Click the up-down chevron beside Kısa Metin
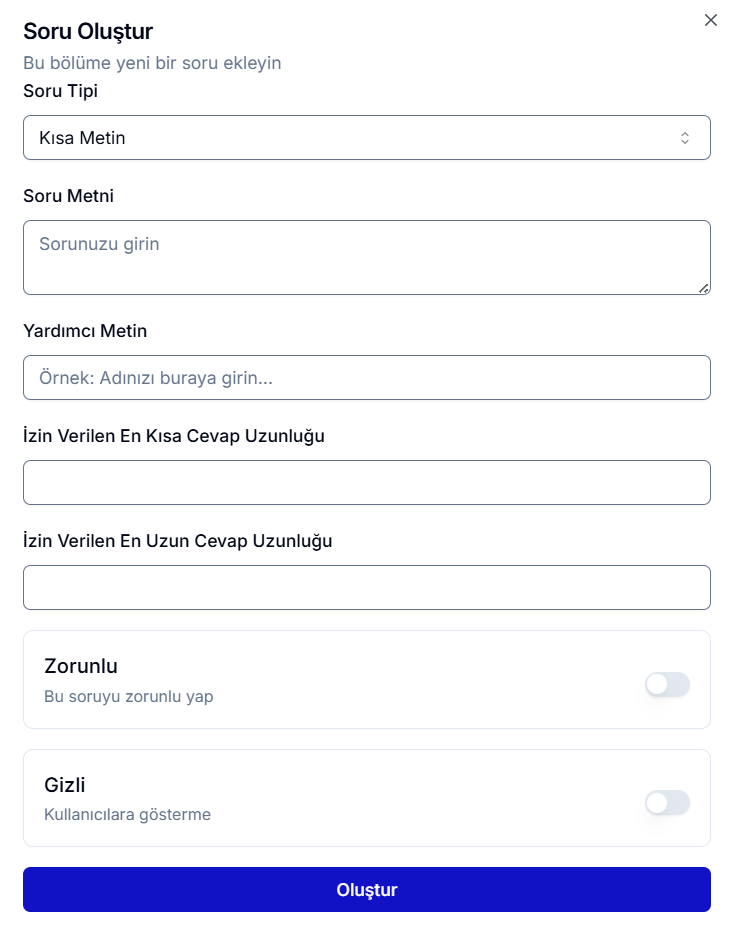The height and width of the screenshot is (935, 730). tap(685, 138)
